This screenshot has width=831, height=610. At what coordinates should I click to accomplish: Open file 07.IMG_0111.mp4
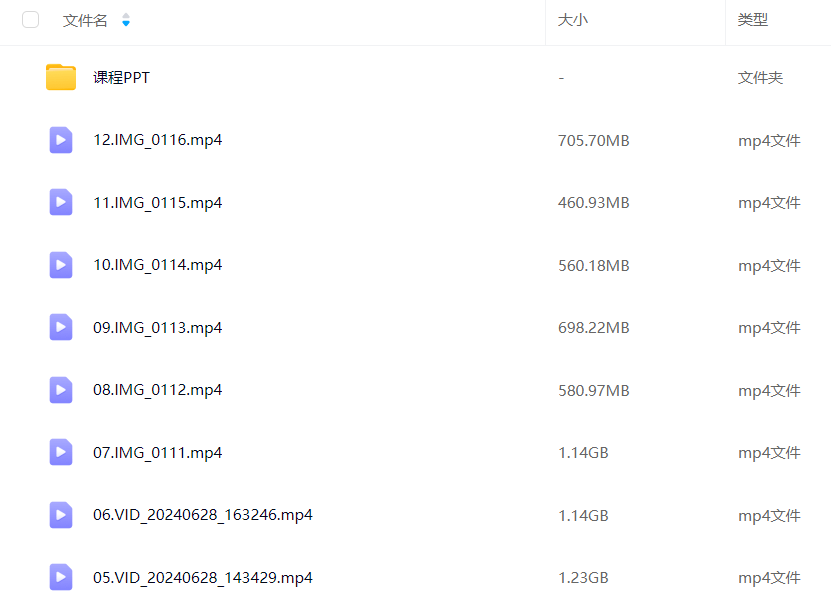tap(157, 453)
